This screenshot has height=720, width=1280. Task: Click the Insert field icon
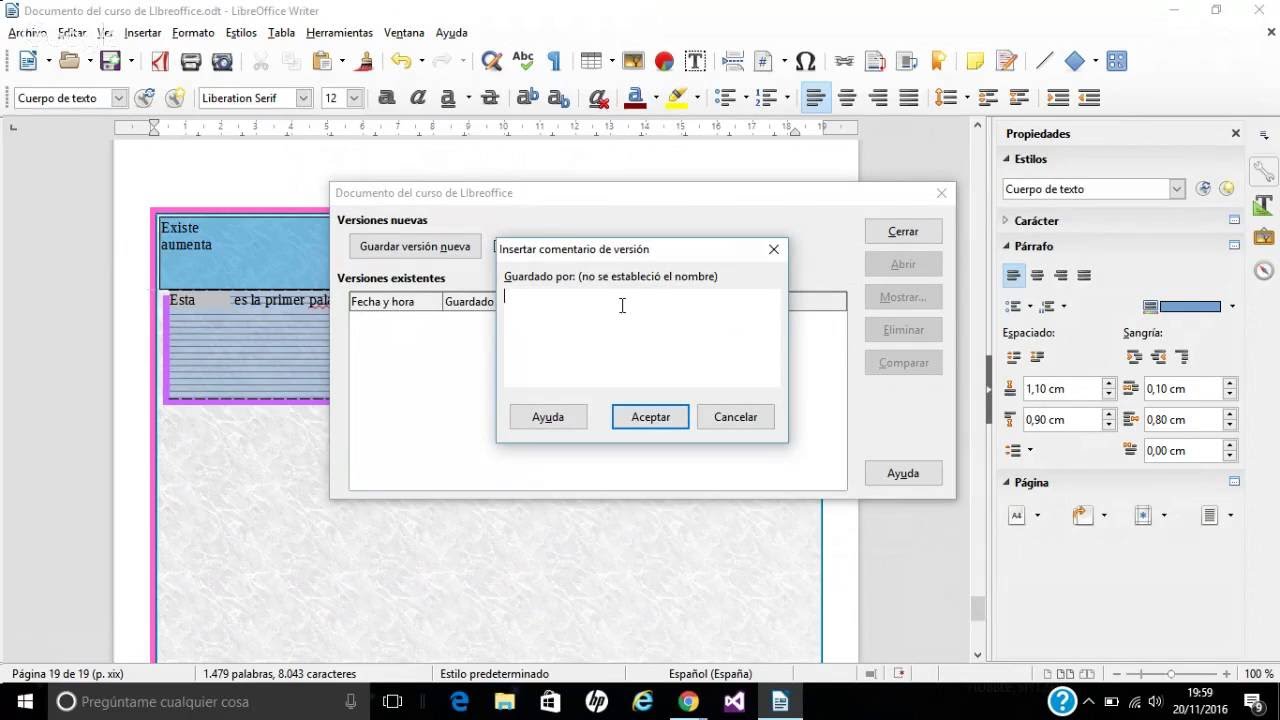point(764,61)
